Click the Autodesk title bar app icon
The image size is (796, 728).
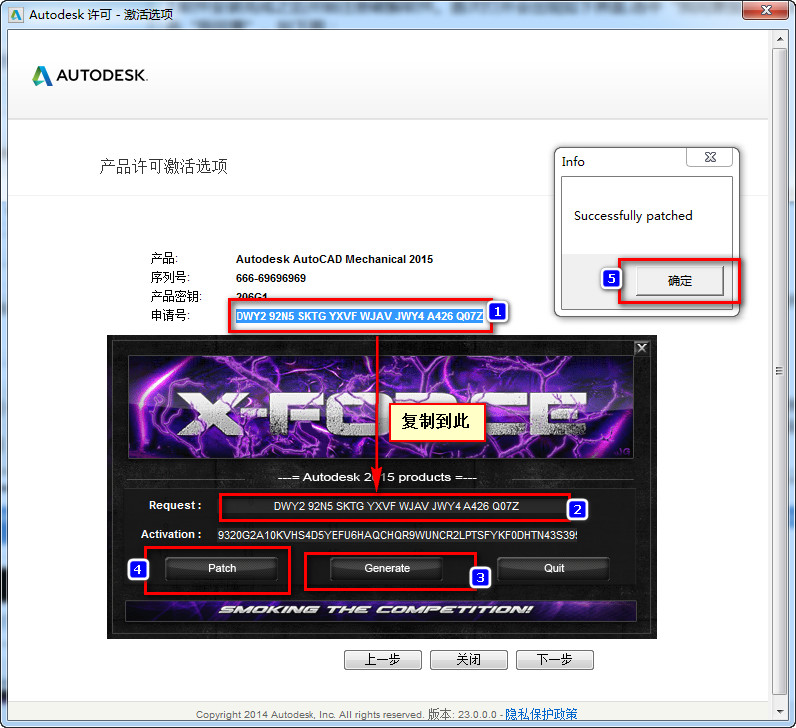tap(16, 15)
